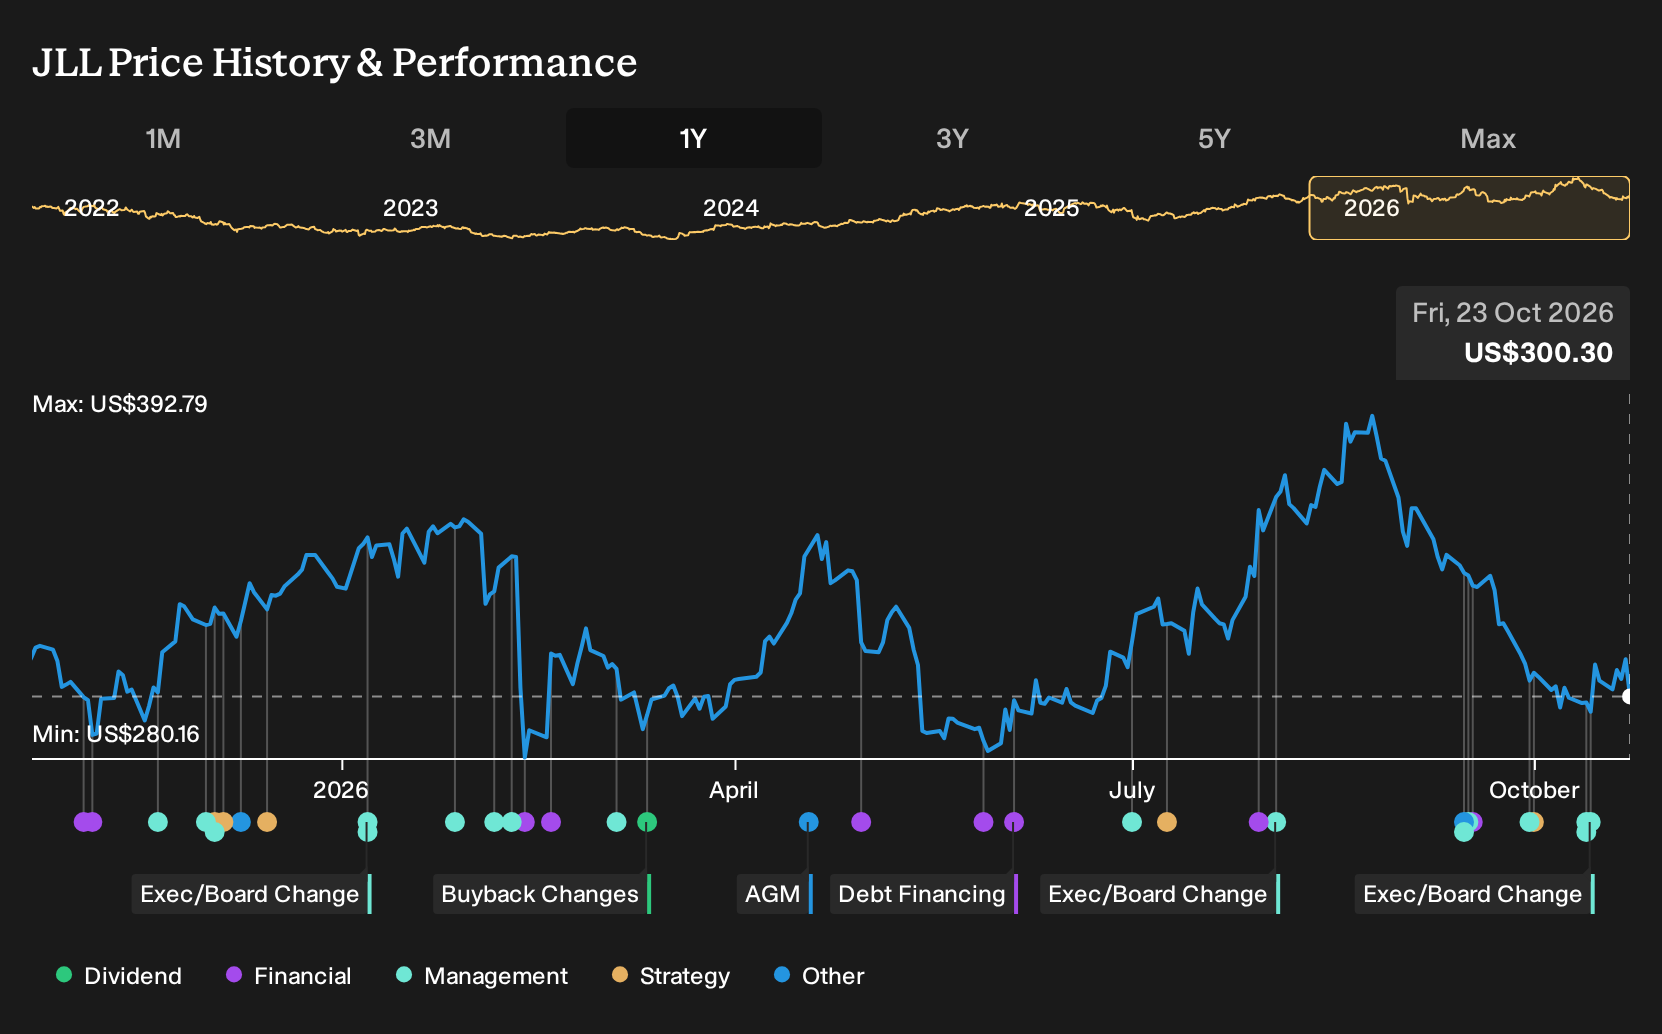Image resolution: width=1662 pixels, height=1034 pixels.
Task: Click the 2022 label in the overview chart
Action: (91, 208)
